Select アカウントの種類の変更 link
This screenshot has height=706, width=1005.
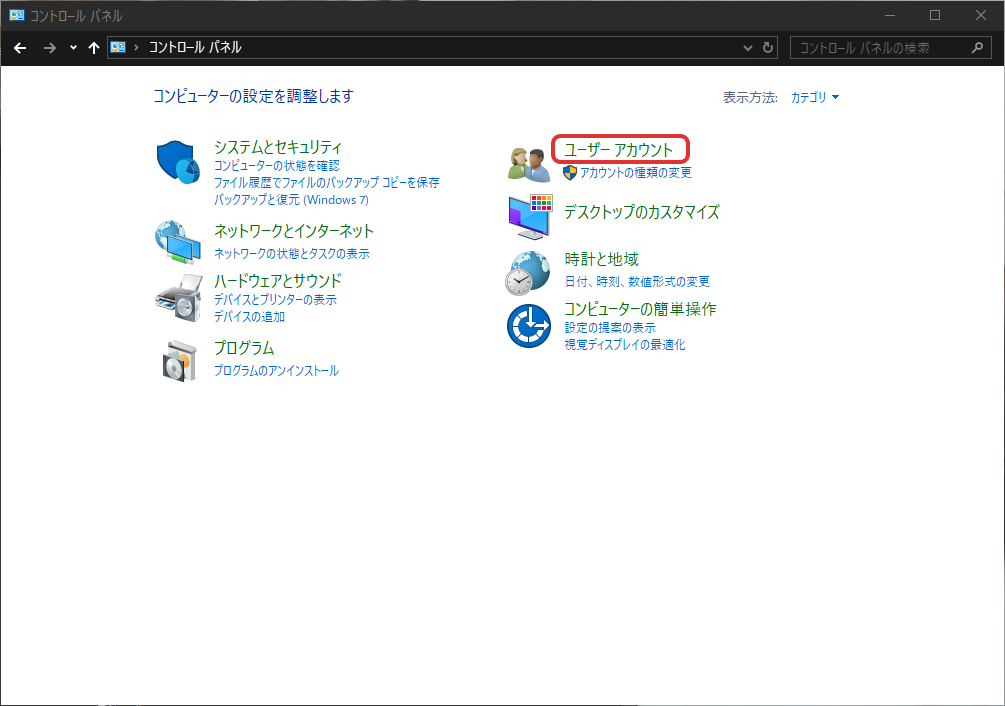coord(636,172)
